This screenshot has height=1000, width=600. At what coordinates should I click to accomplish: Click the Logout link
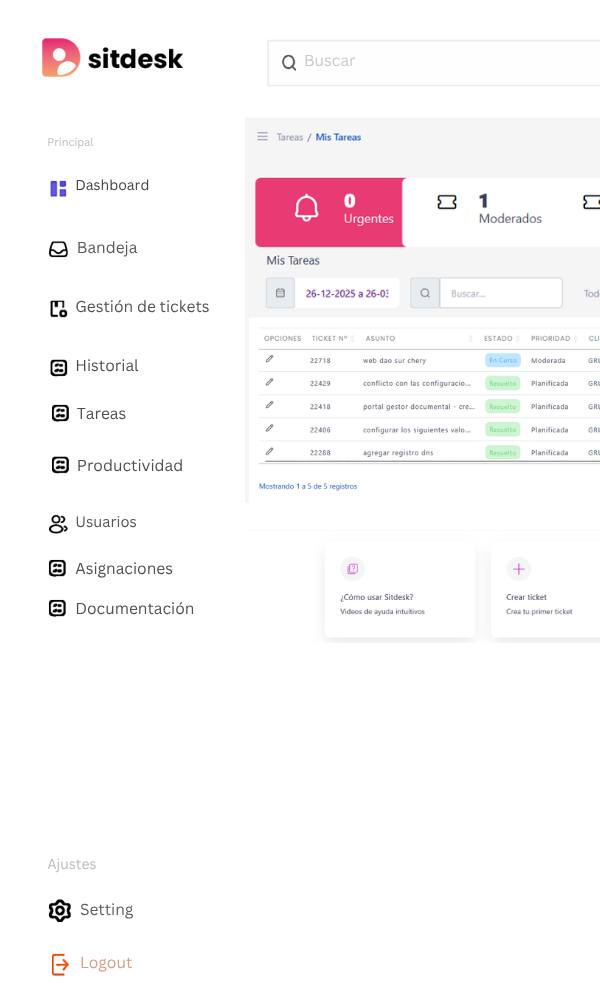pyautogui.click(x=105, y=963)
